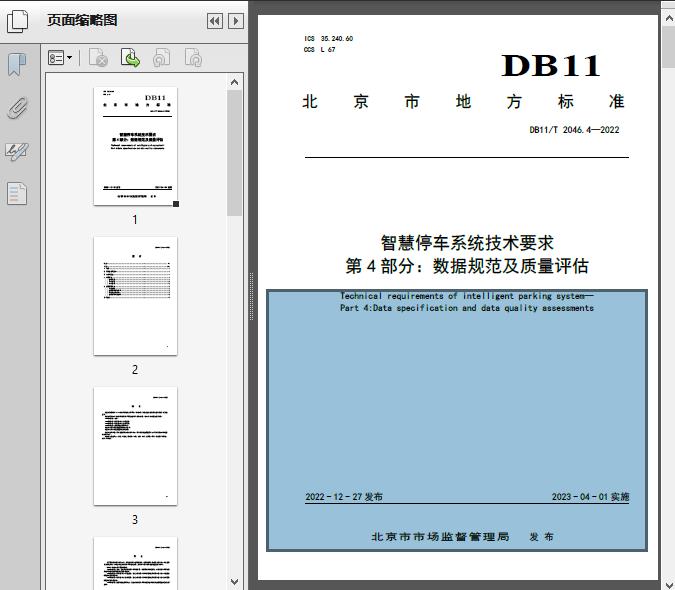Image resolution: width=675 pixels, height=590 pixels.
Task: Select page 2 thumbnail
Action: pos(135,296)
